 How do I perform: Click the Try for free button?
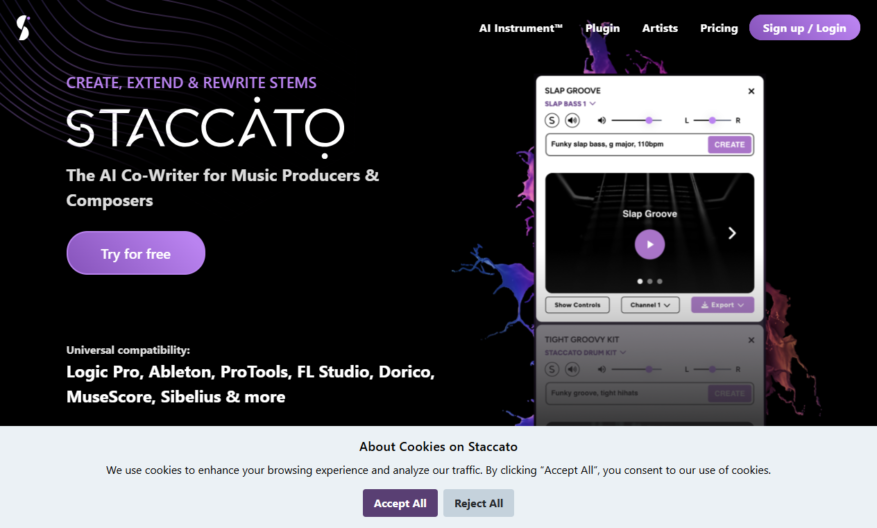click(136, 253)
